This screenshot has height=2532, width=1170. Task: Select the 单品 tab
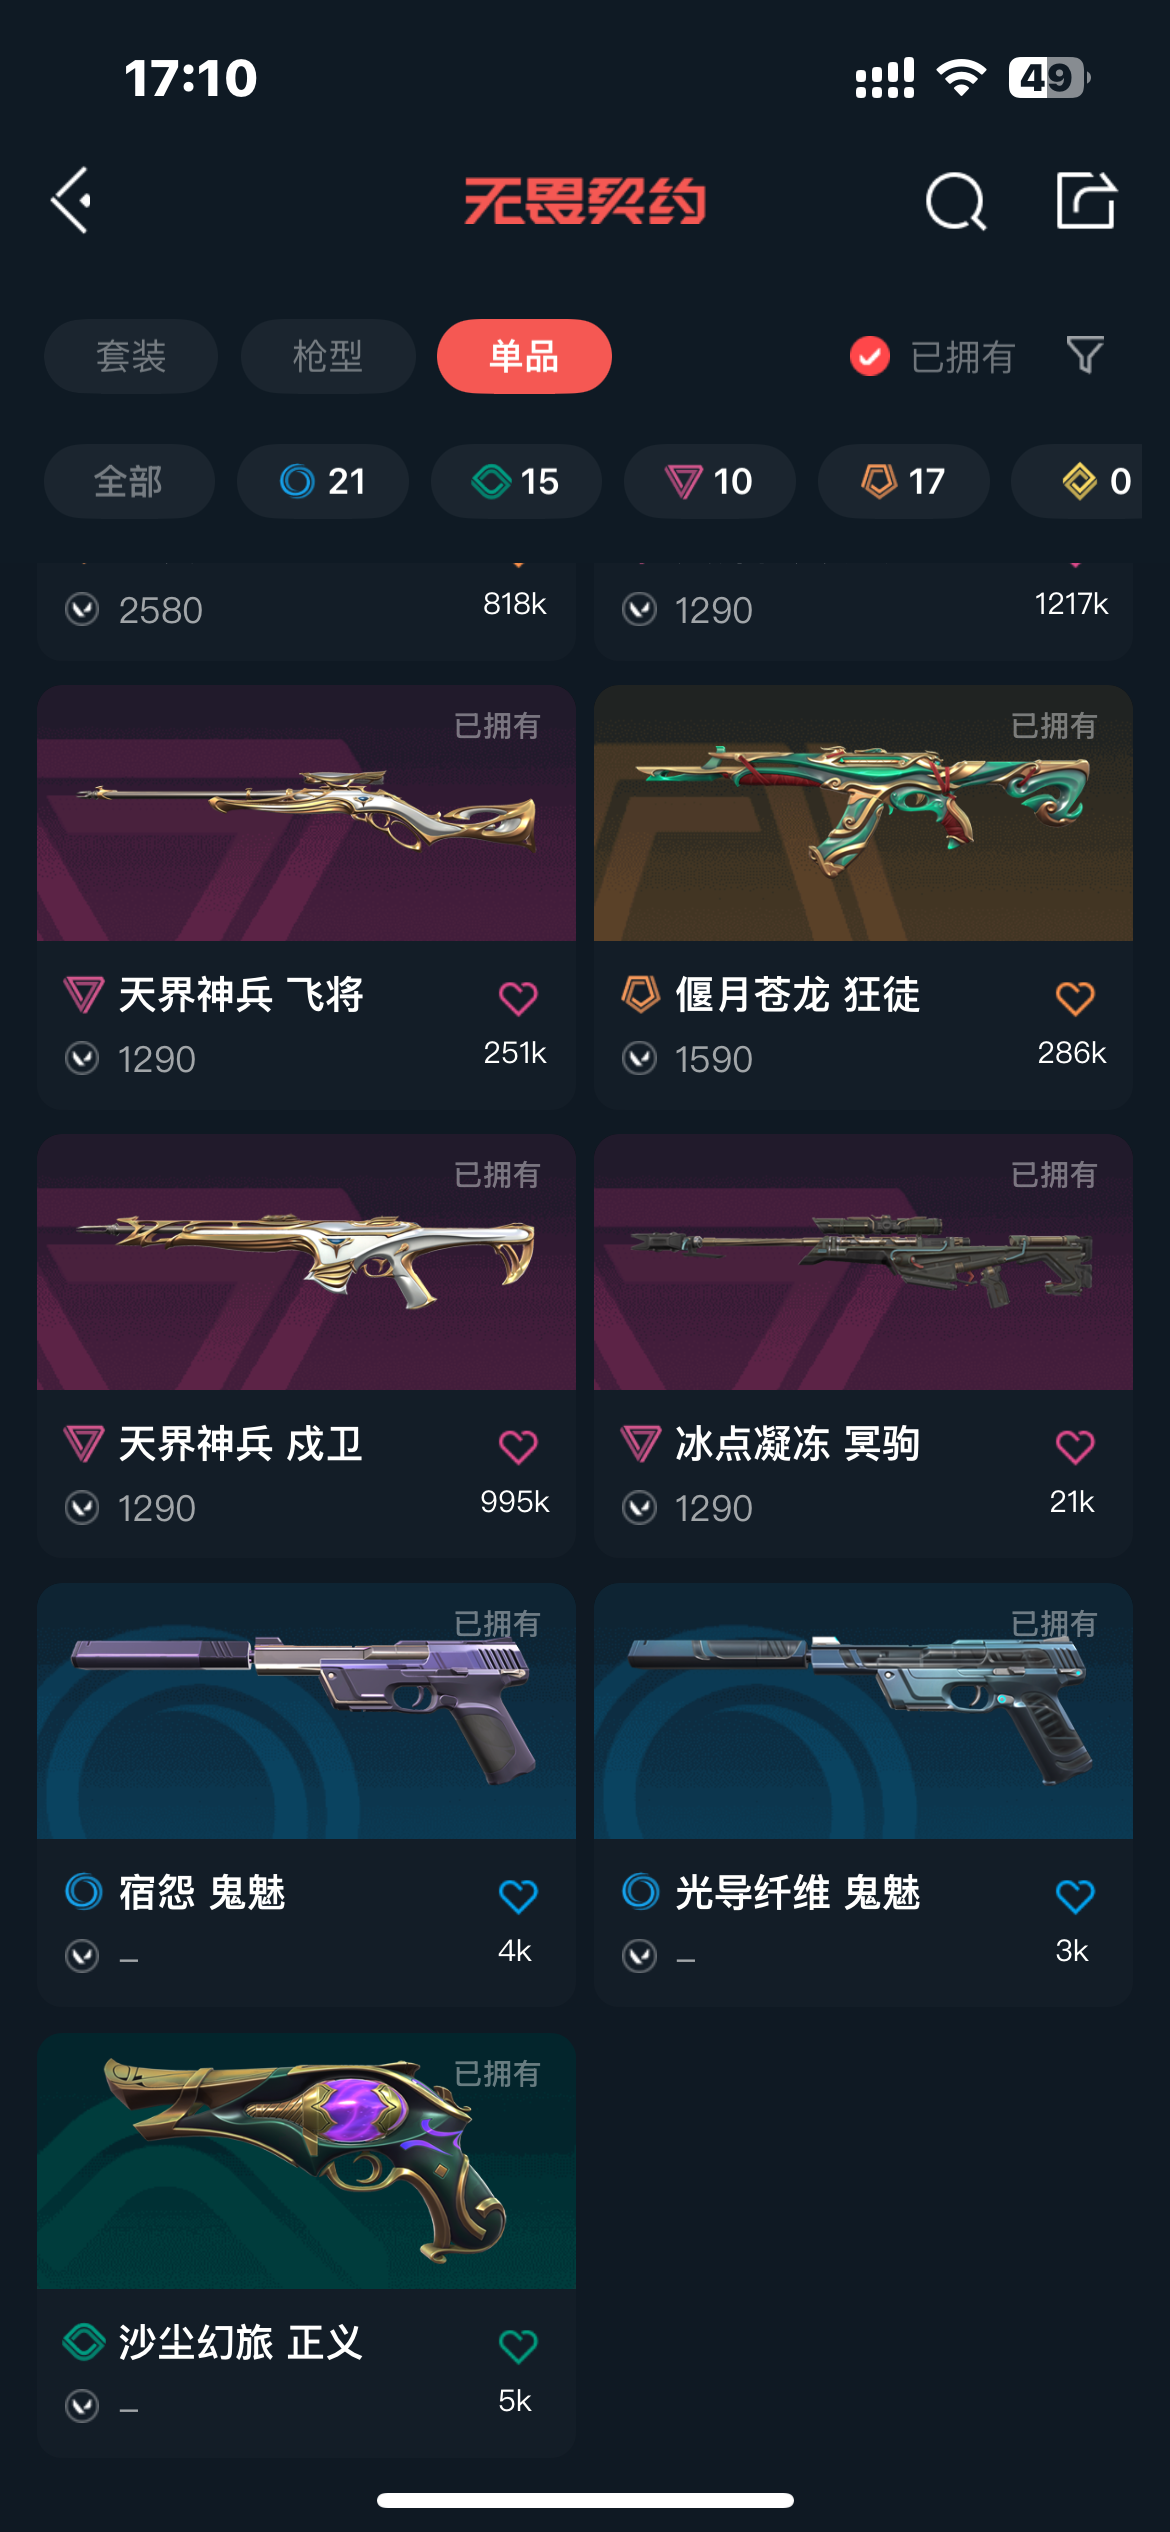(524, 356)
